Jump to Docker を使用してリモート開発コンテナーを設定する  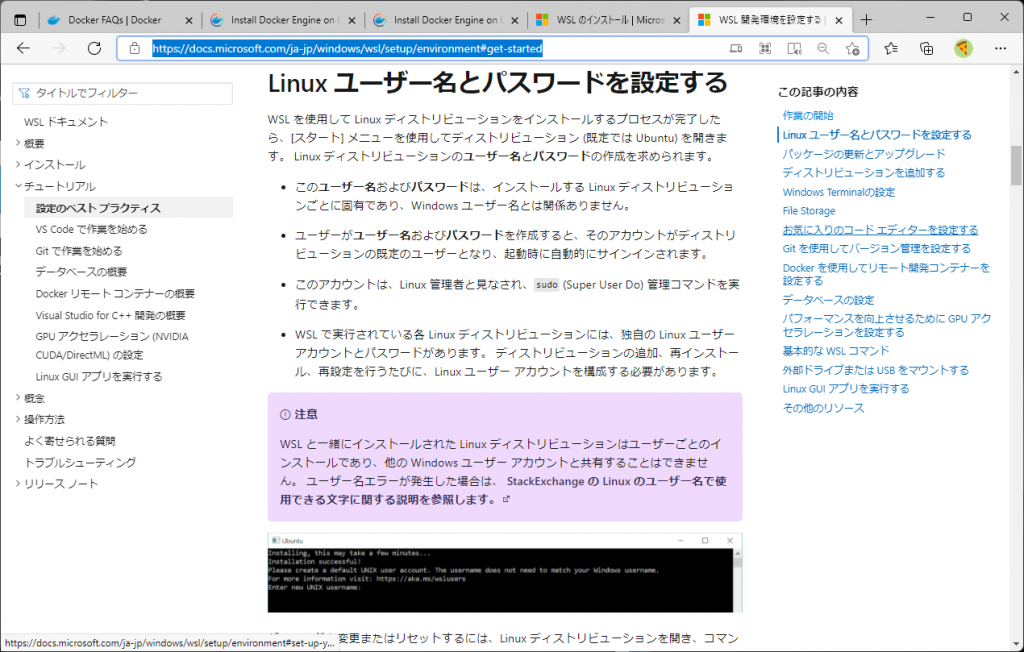[886, 274]
